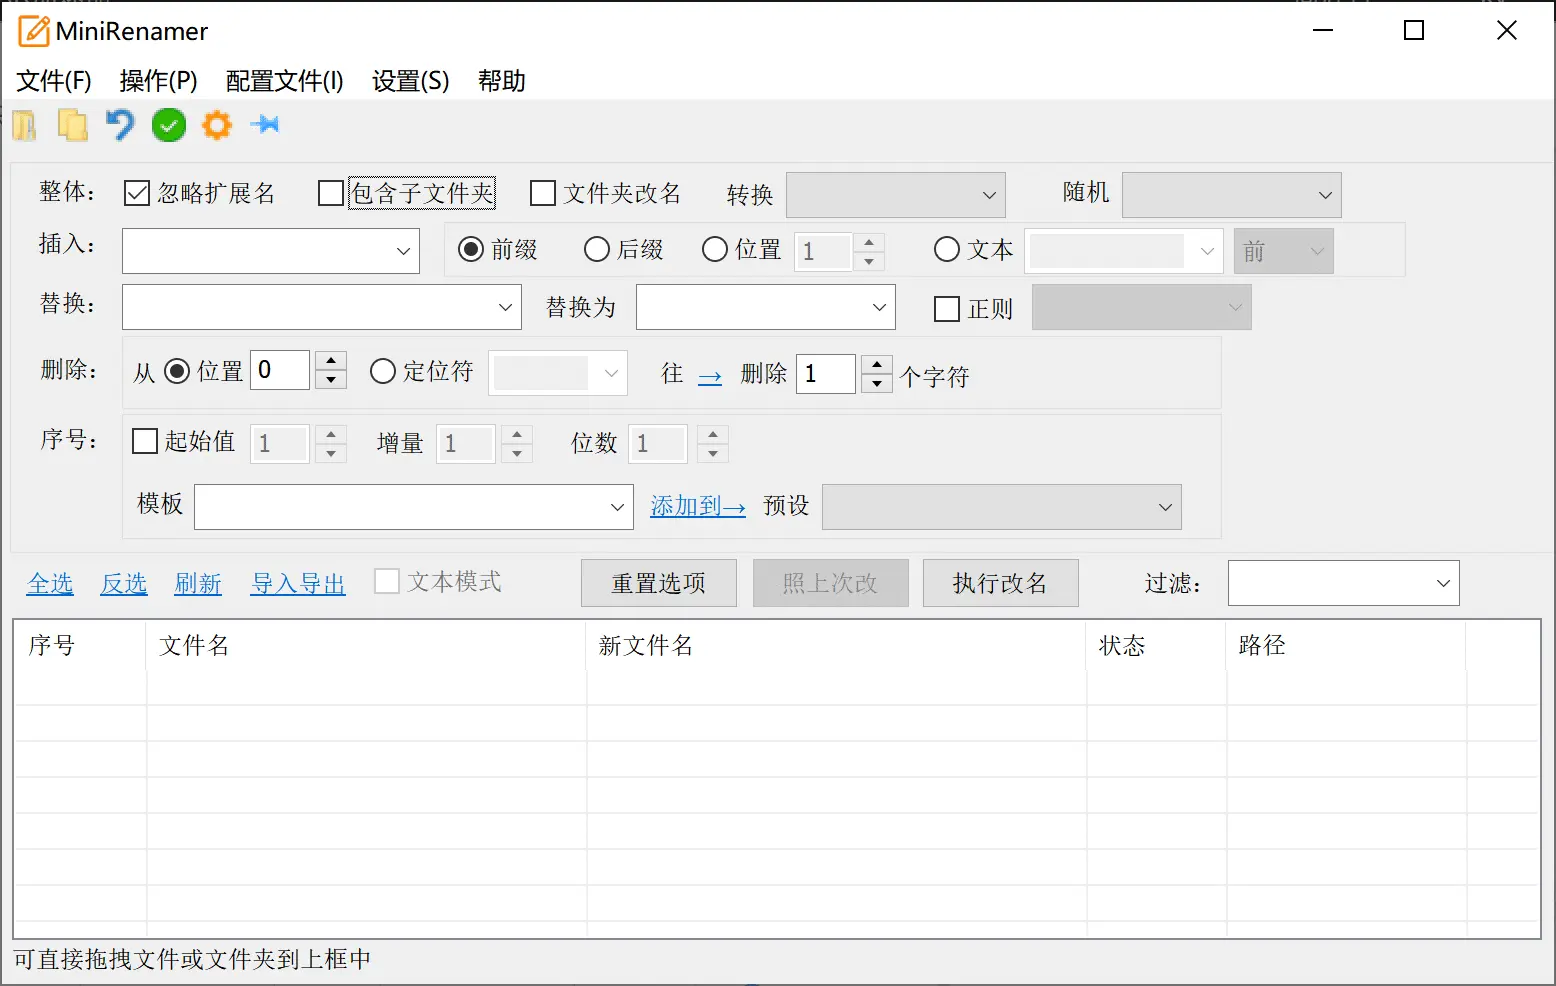The width and height of the screenshot is (1556, 986).
Task: Enable the 包含子文件夹 checkbox
Action: 330,193
